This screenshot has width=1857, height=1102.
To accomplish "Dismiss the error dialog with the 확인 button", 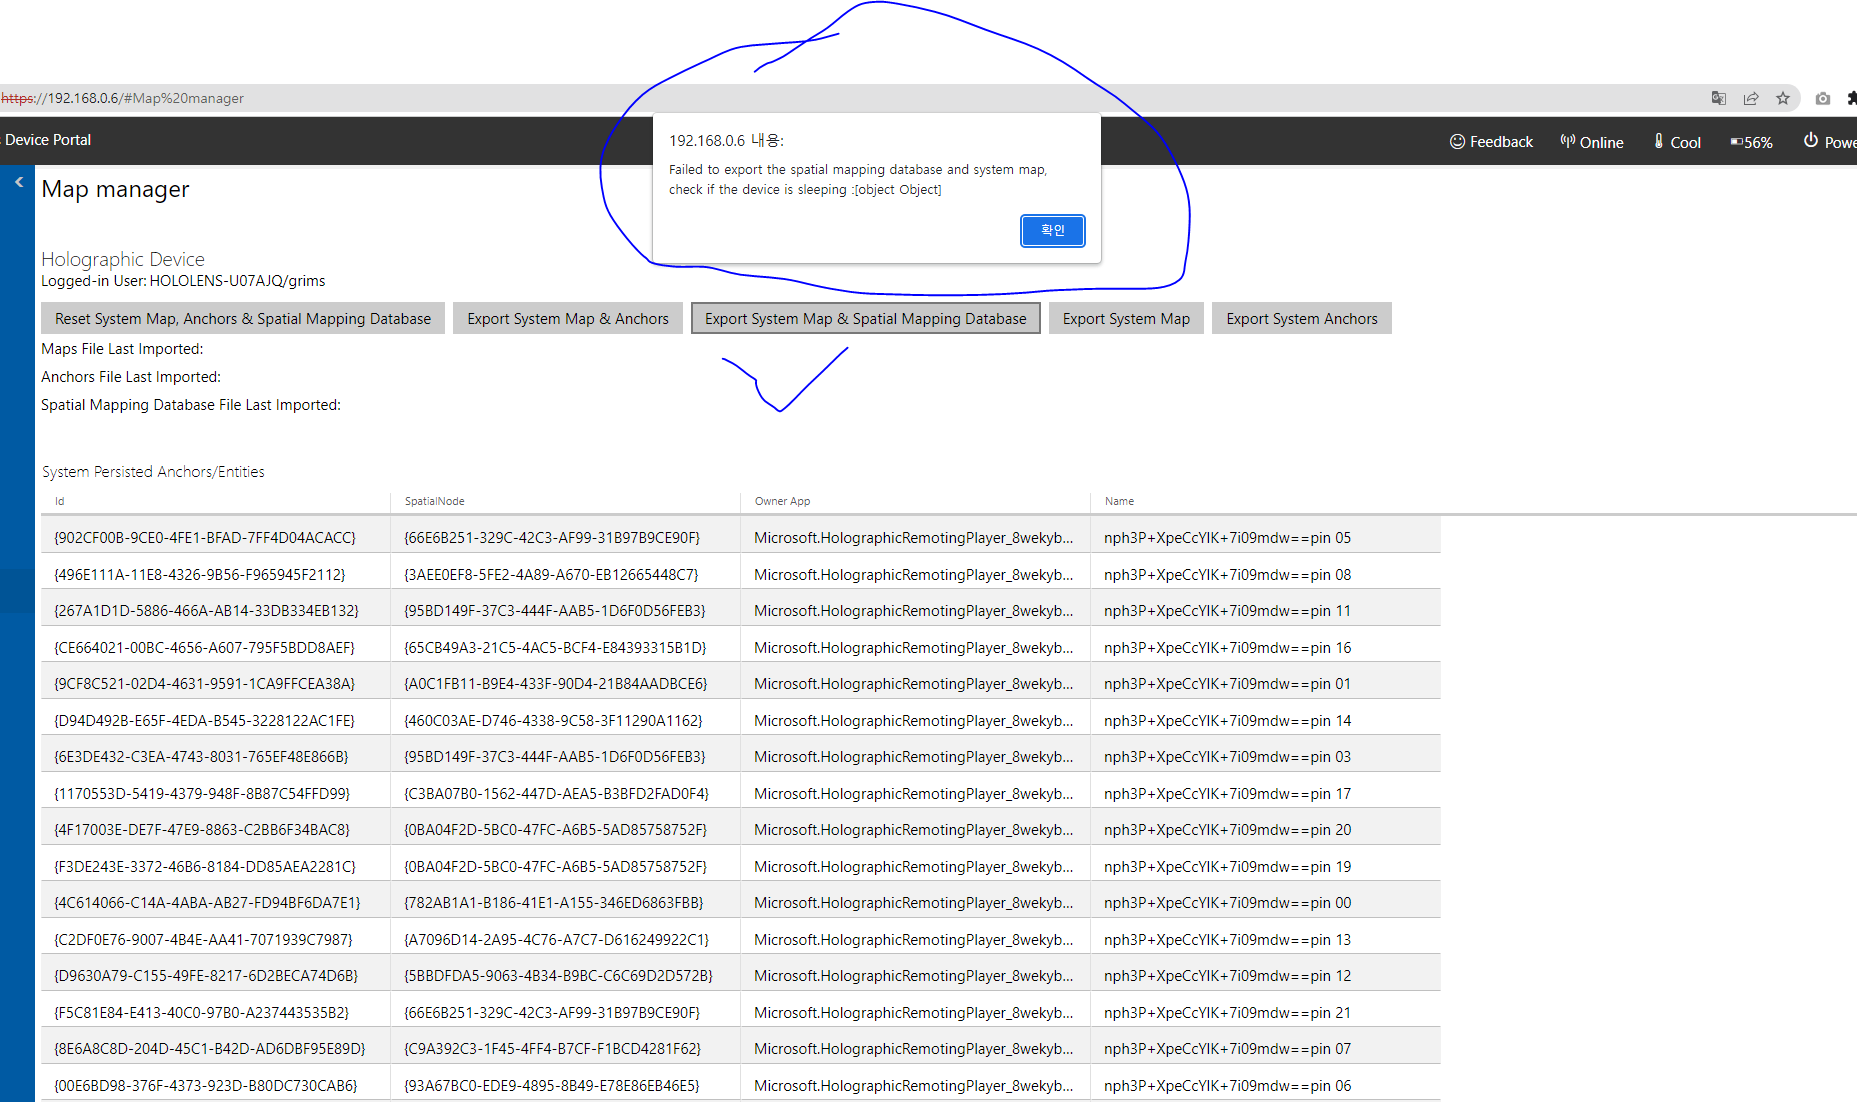I will pos(1052,230).
